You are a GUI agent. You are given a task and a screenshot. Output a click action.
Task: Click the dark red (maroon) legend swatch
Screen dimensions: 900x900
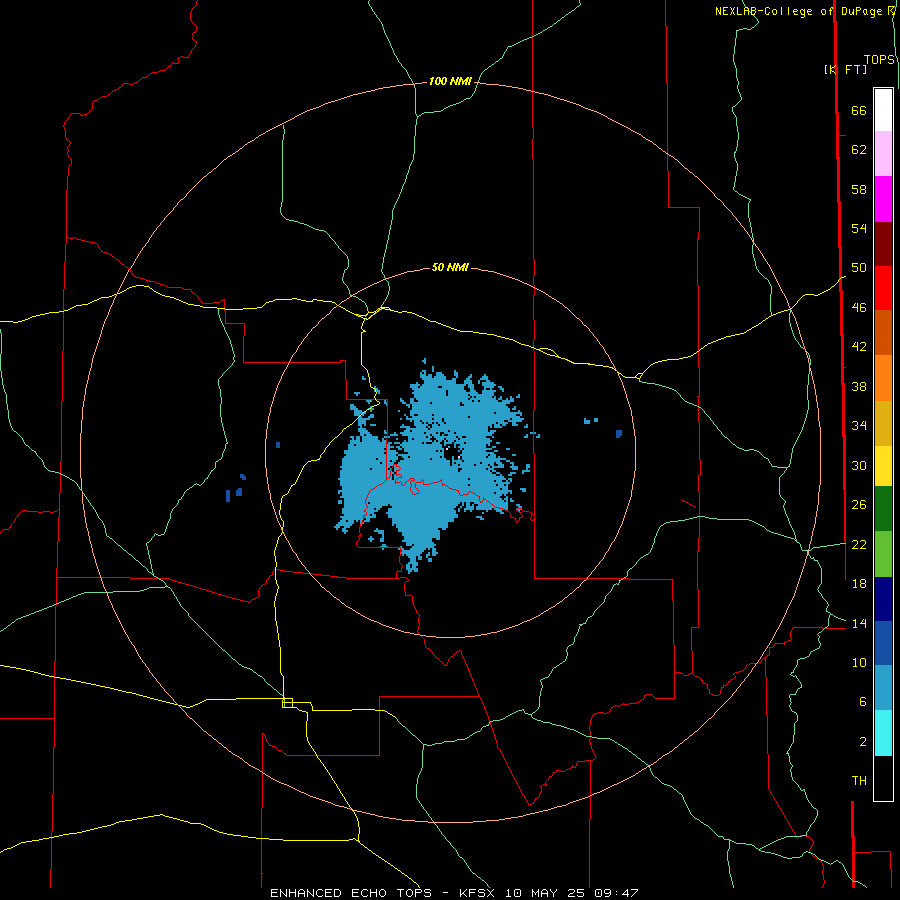click(x=883, y=244)
